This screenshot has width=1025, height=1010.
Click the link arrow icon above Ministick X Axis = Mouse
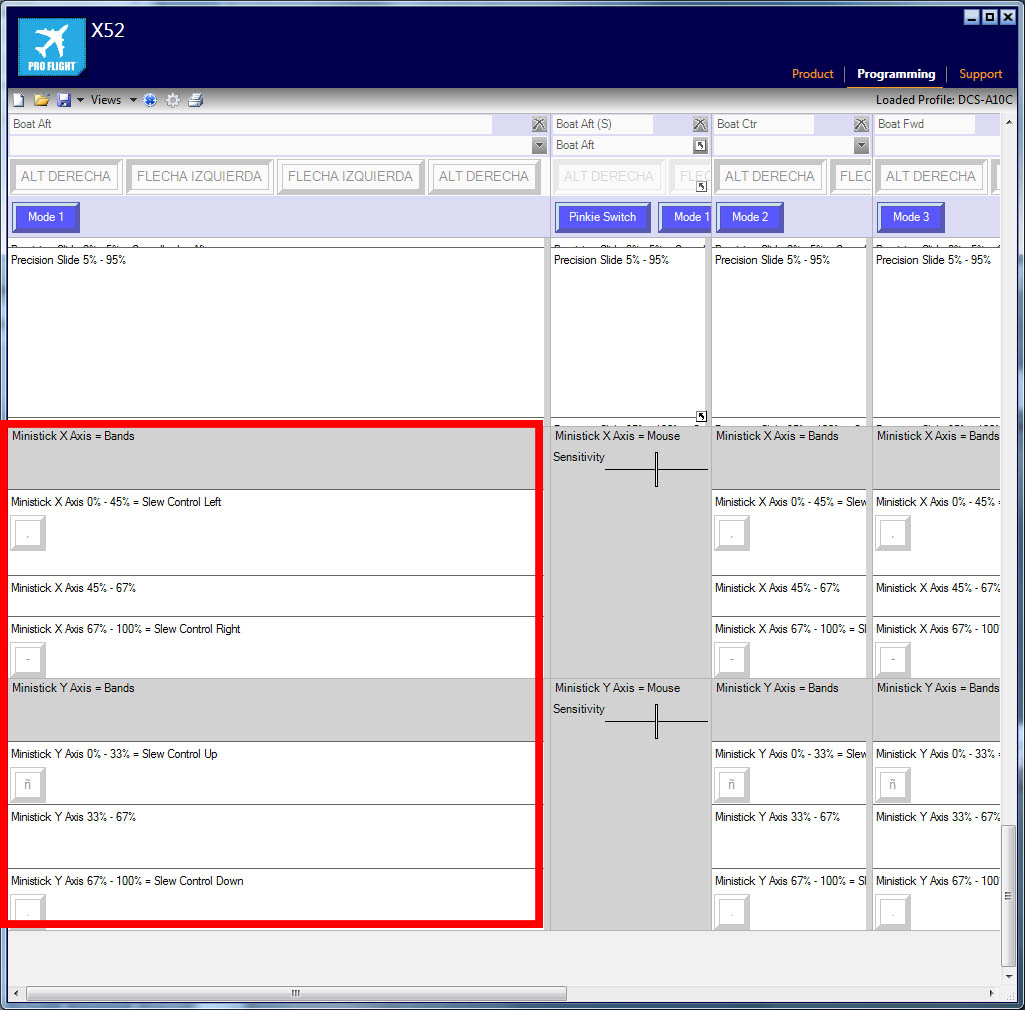[x=701, y=416]
